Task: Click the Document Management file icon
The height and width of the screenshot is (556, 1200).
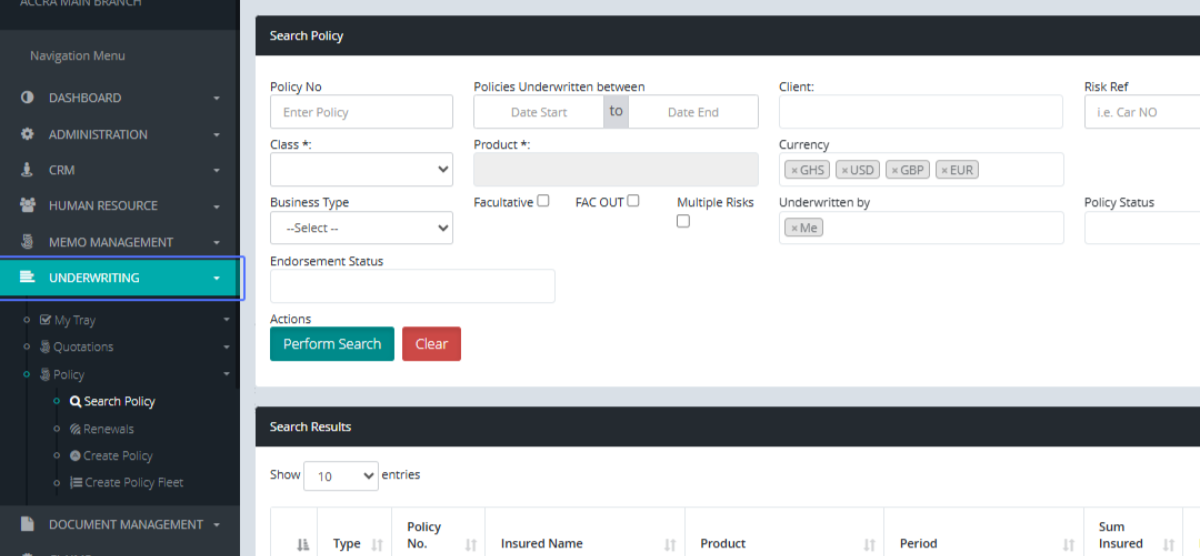Action: (28, 524)
